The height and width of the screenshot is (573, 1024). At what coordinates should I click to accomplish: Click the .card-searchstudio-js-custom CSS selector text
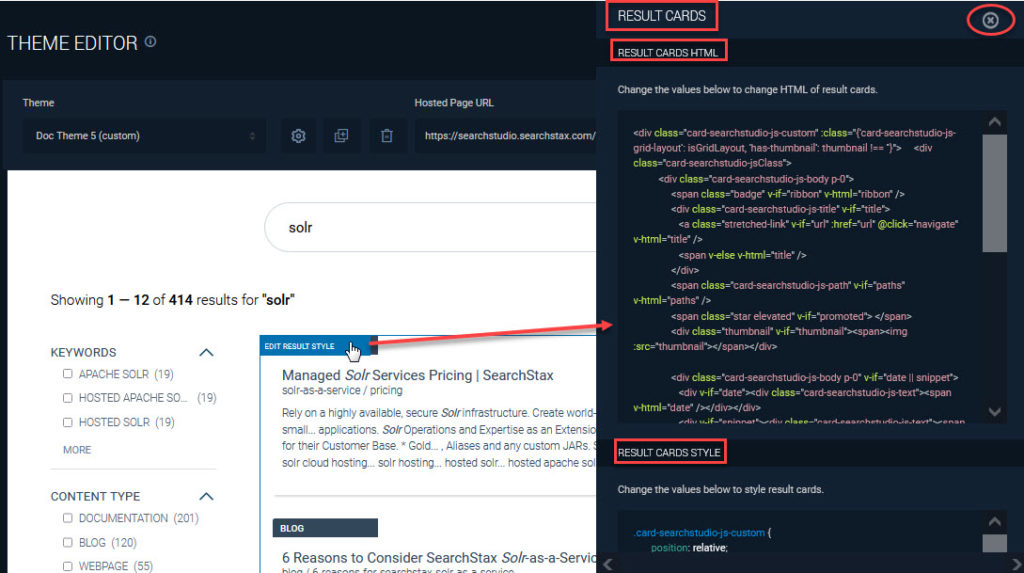pos(699,532)
